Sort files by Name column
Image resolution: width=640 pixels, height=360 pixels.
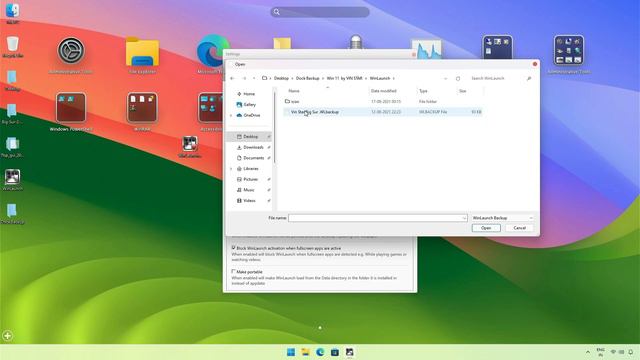click(294, 91)
